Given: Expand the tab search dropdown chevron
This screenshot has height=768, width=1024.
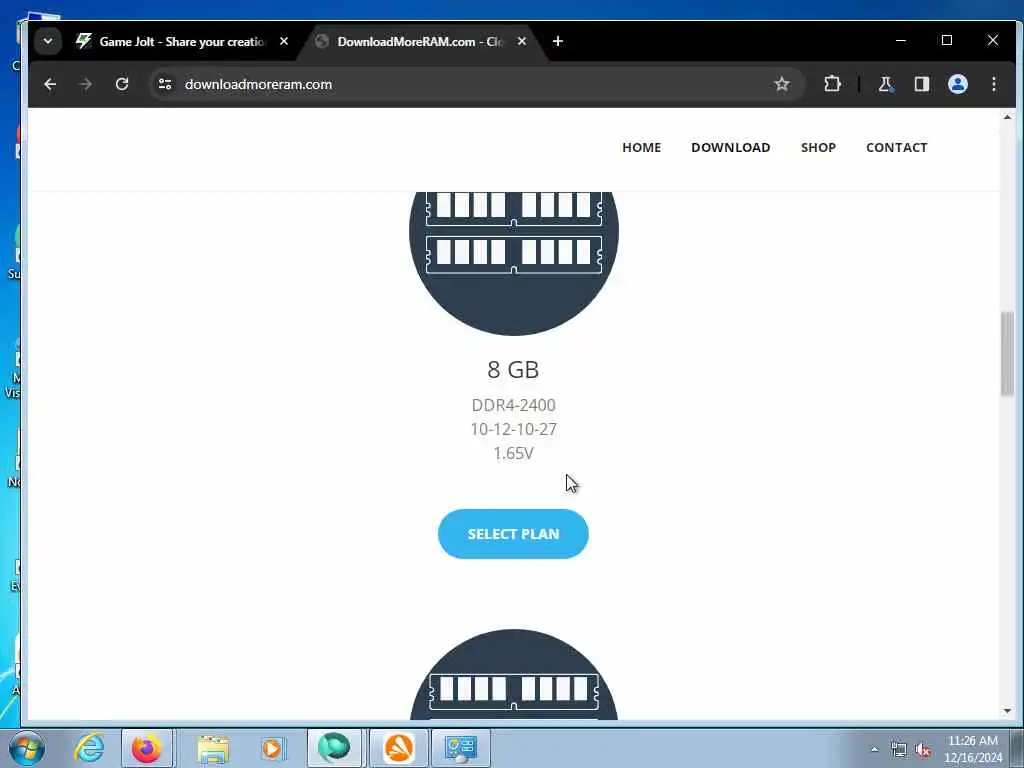Looking at the screenshot, I should (x=48, y=41).
